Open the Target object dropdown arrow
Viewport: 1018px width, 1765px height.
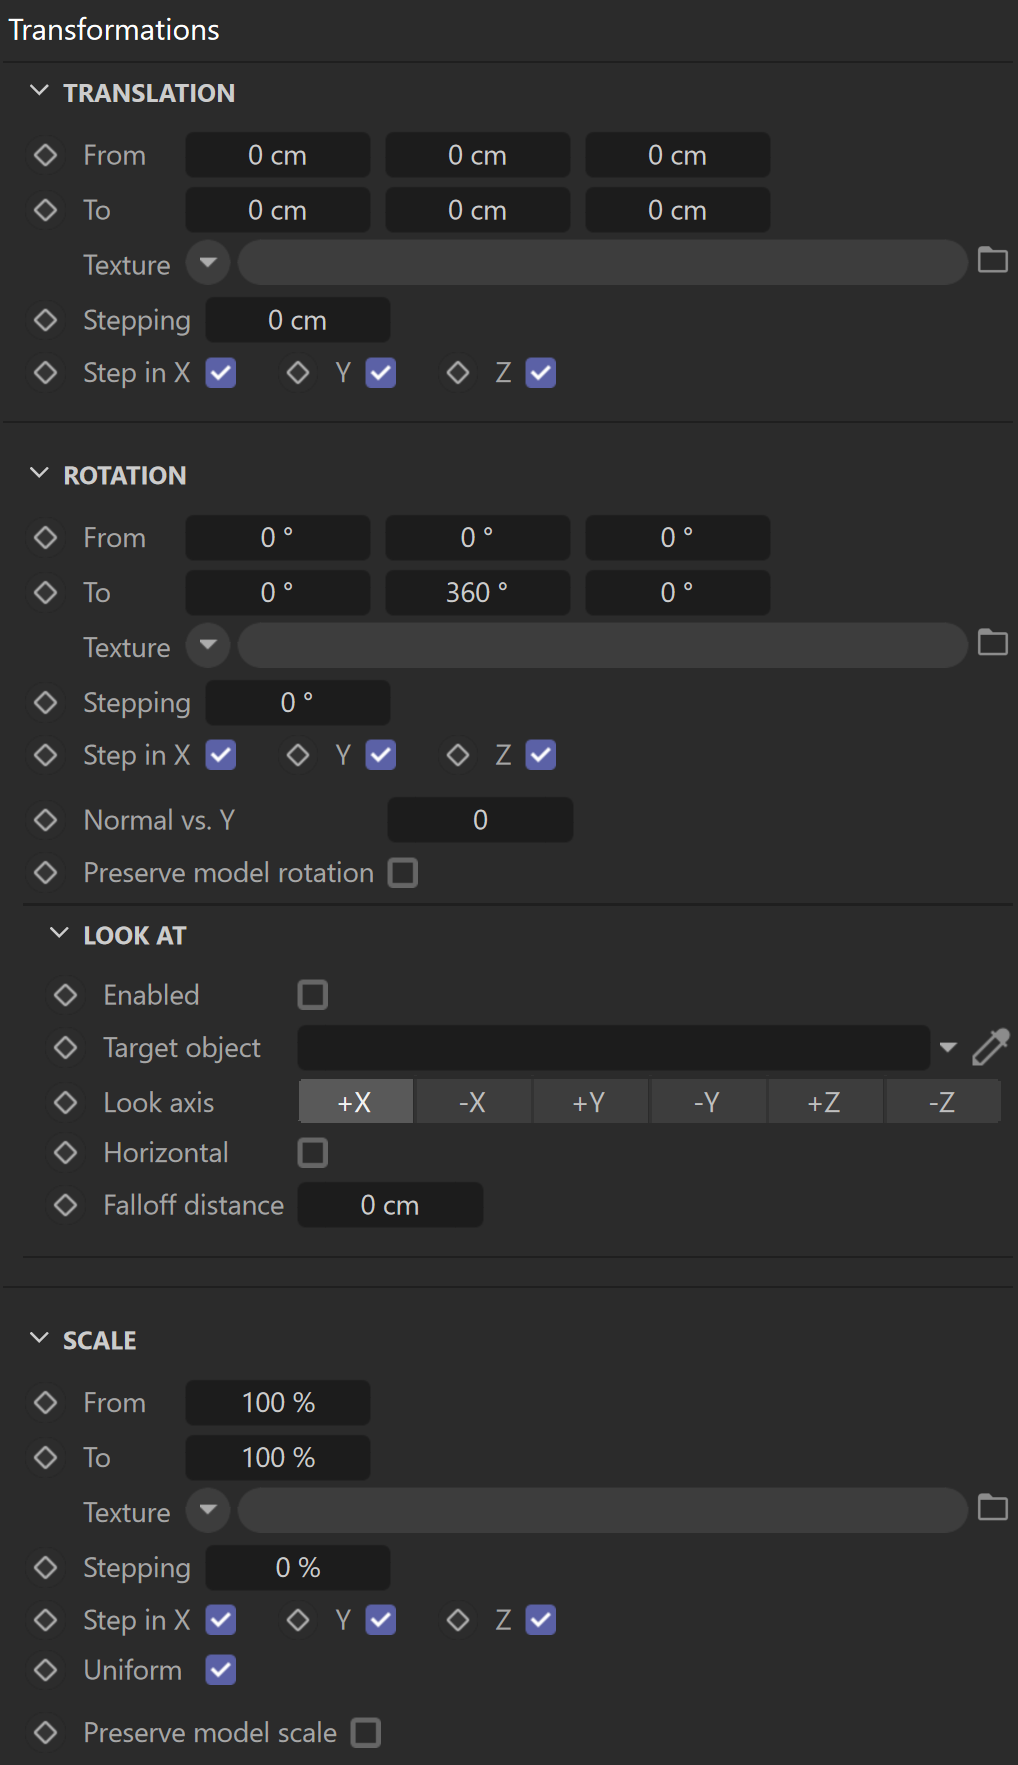pyautogui.click(x=948, y=1048)
